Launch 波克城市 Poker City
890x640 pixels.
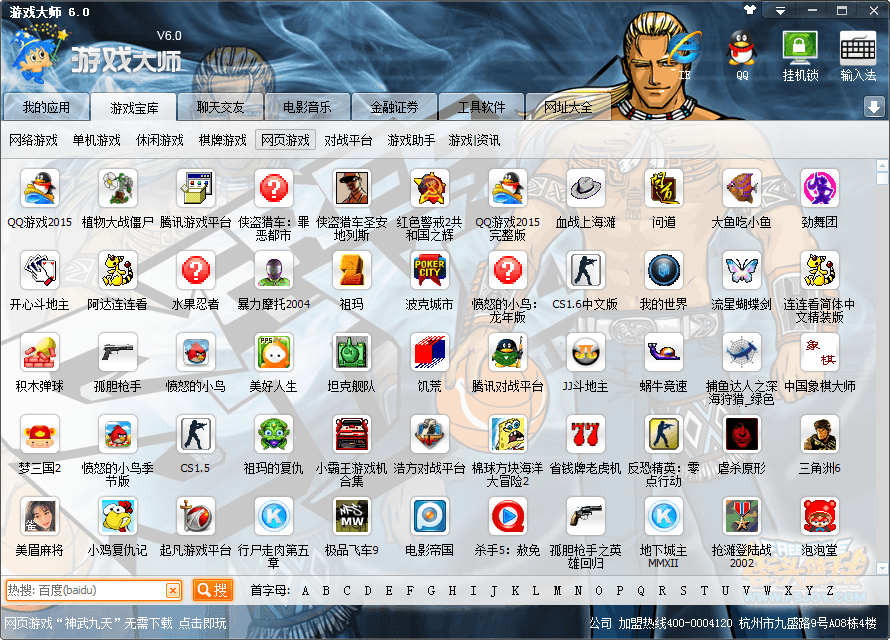click(x=430, y=270)
